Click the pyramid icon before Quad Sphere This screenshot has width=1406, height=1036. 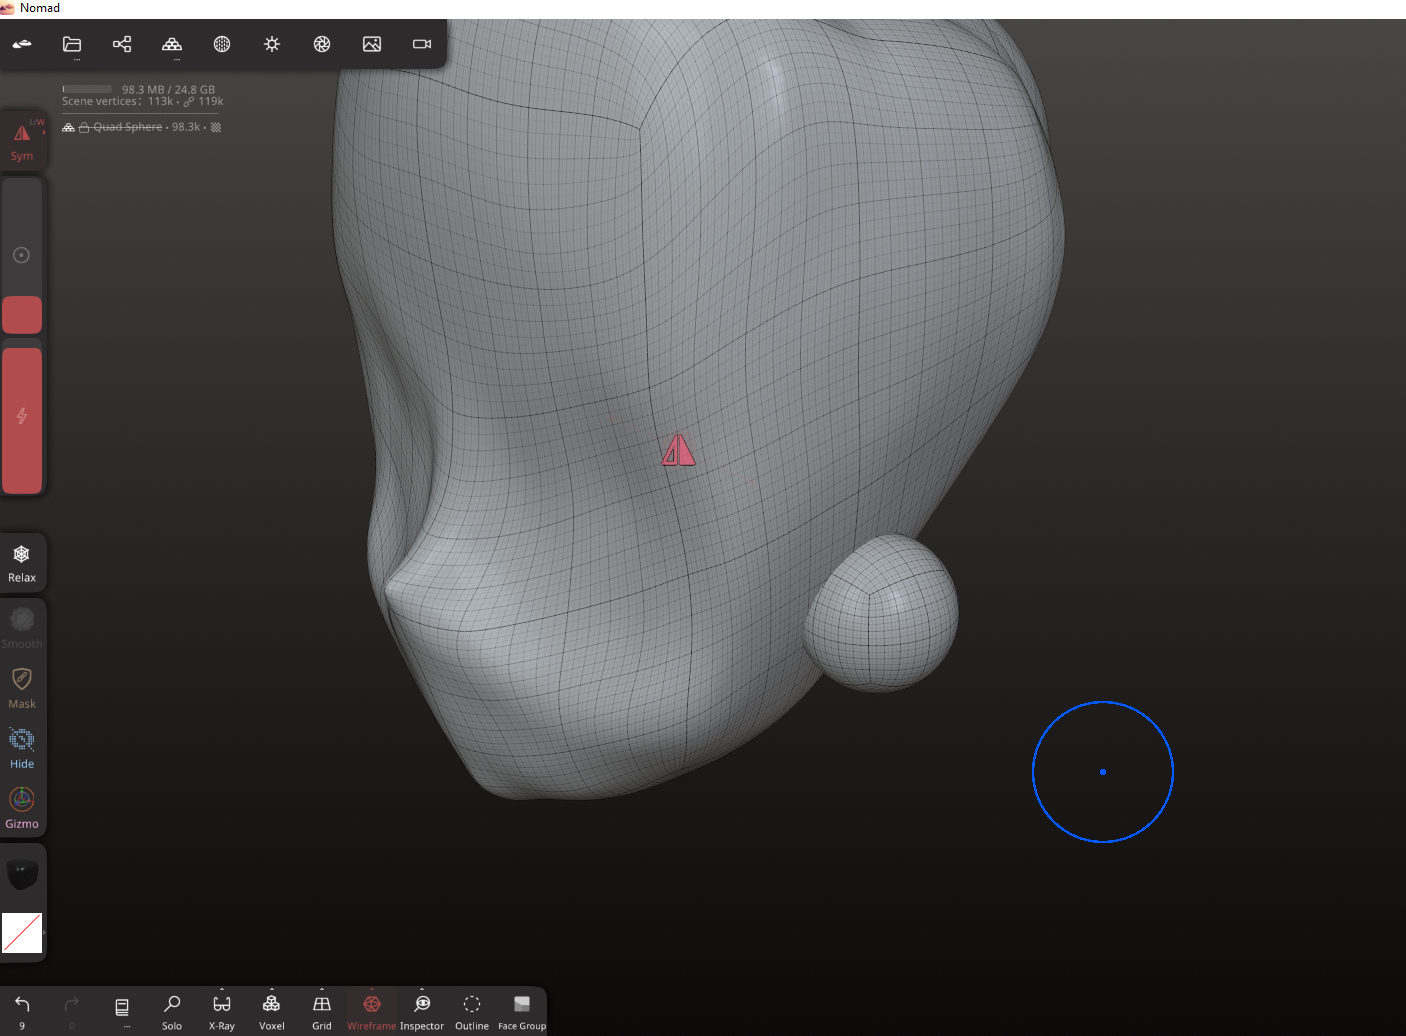pyautogui.click(x=68, y=127)
